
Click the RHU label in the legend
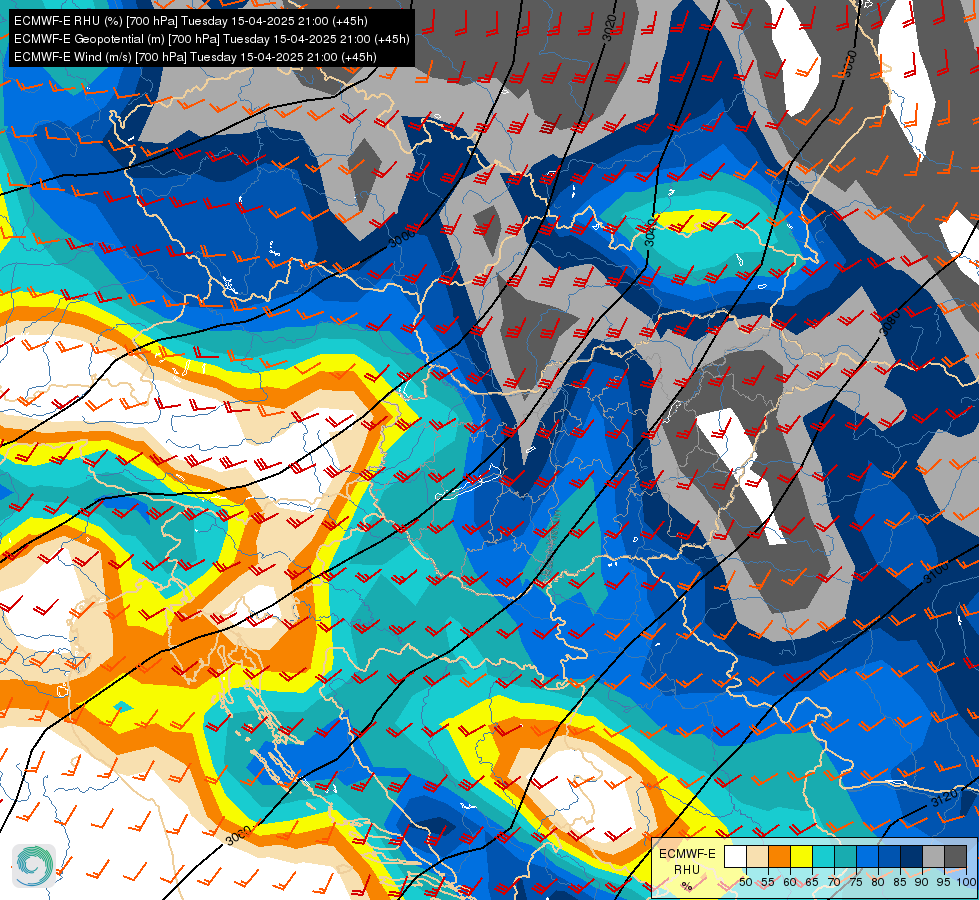[687, 869]
